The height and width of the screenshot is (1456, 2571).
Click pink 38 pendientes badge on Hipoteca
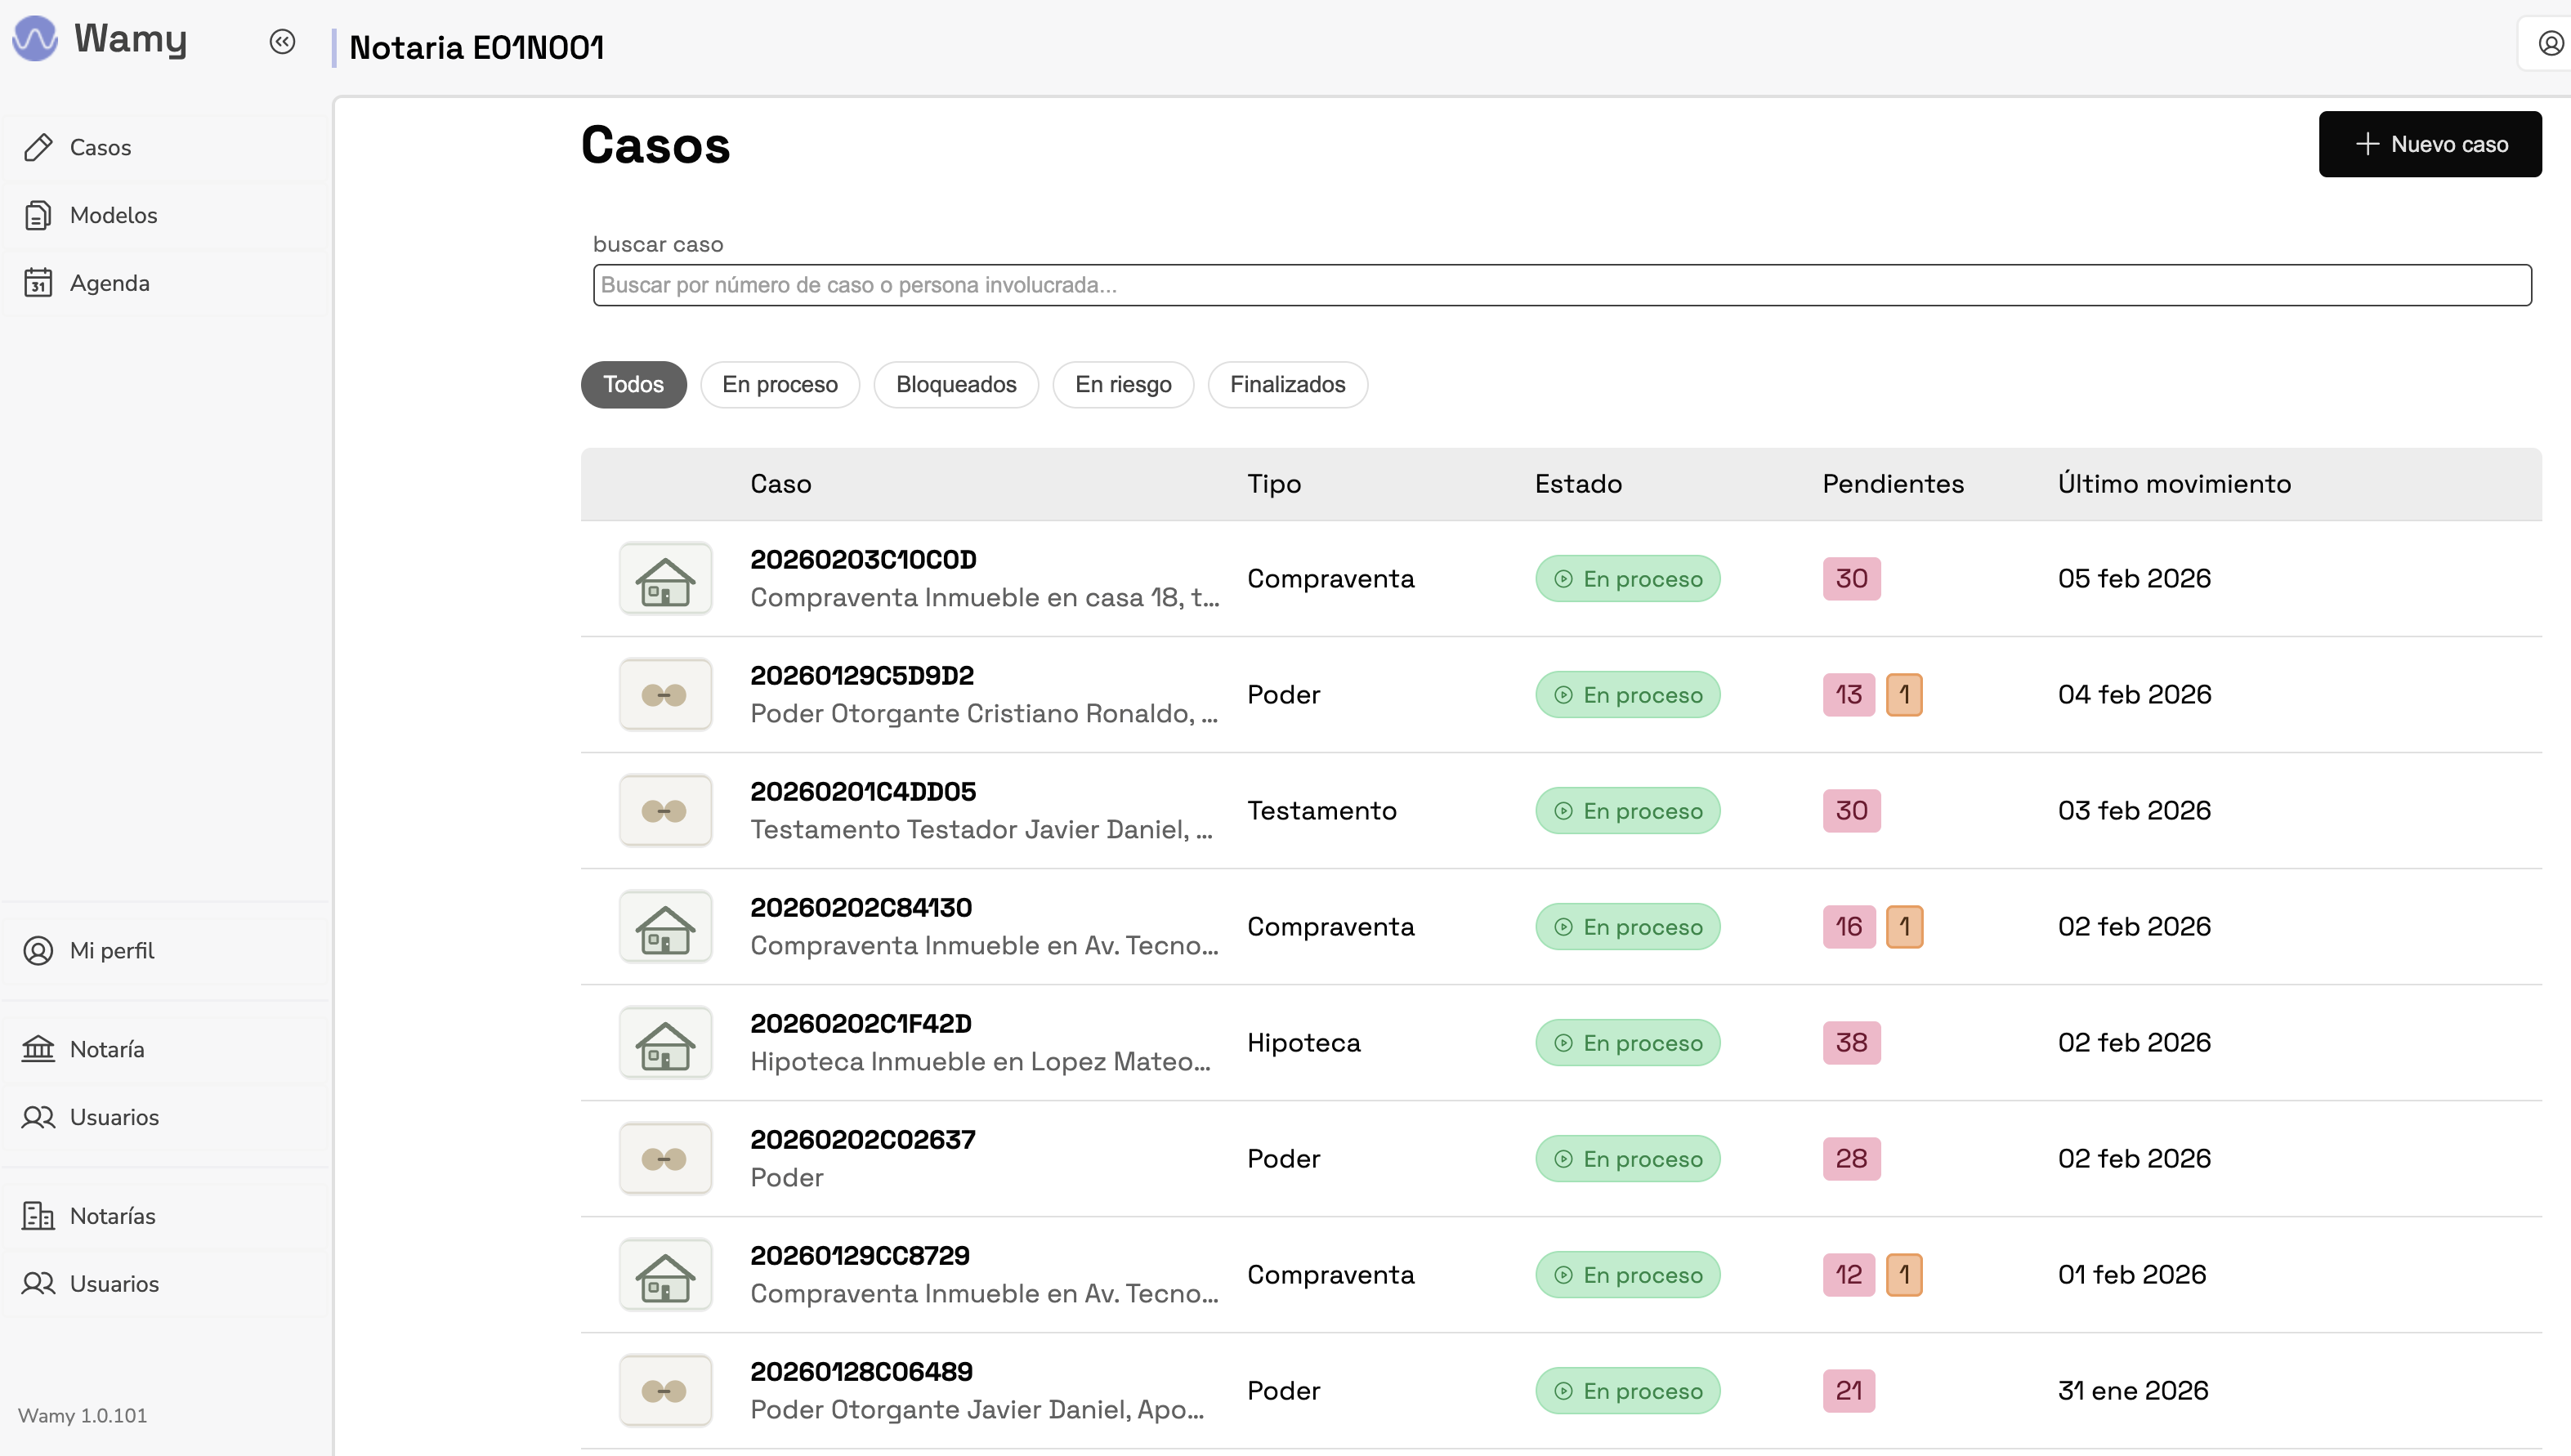(x=1850, y=1043)
